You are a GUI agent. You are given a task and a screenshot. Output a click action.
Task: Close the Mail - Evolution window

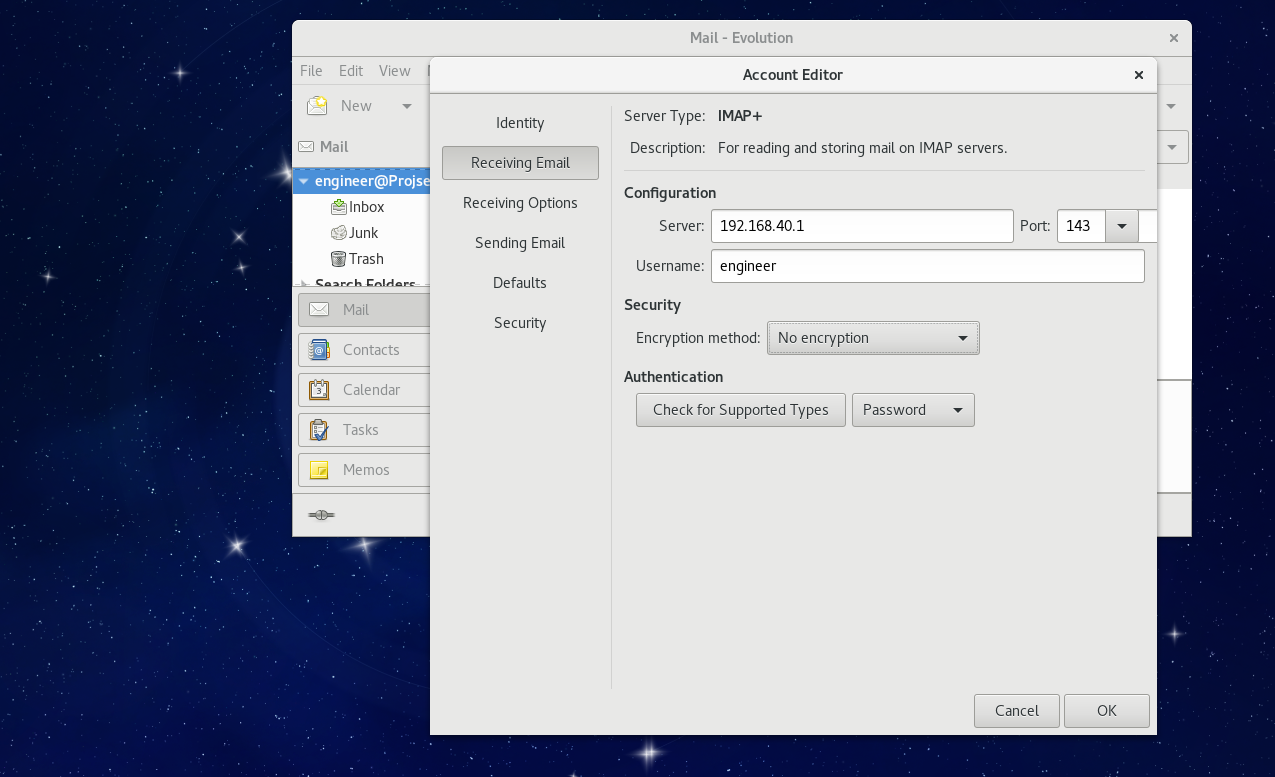tap(1174, 38)
